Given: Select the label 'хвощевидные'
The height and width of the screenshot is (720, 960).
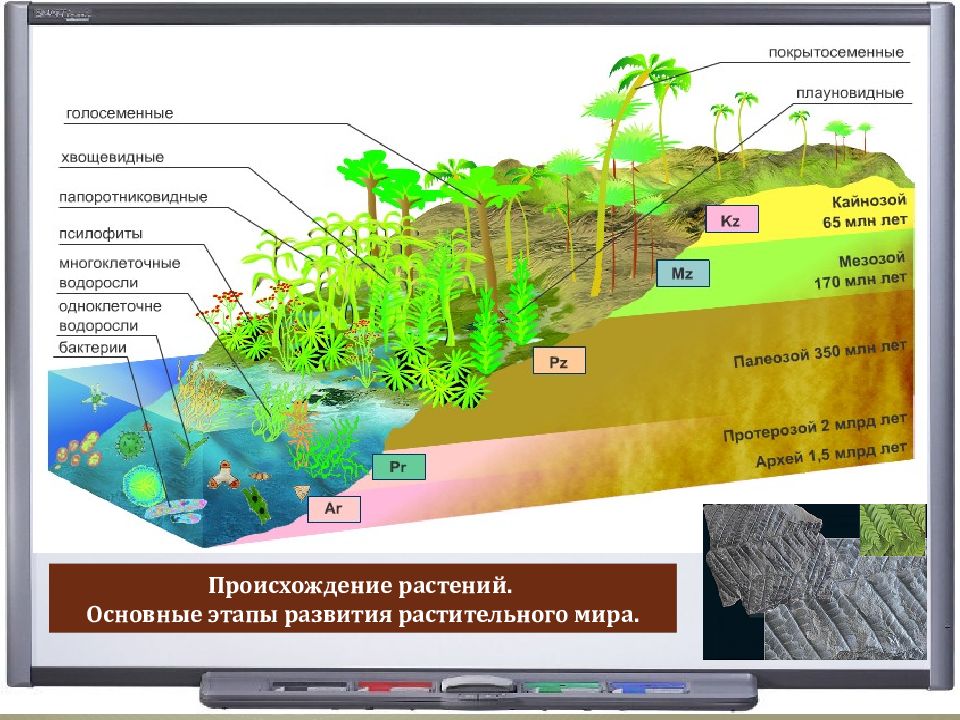Looking at the screenshot, I should click(x=112, y=157).
